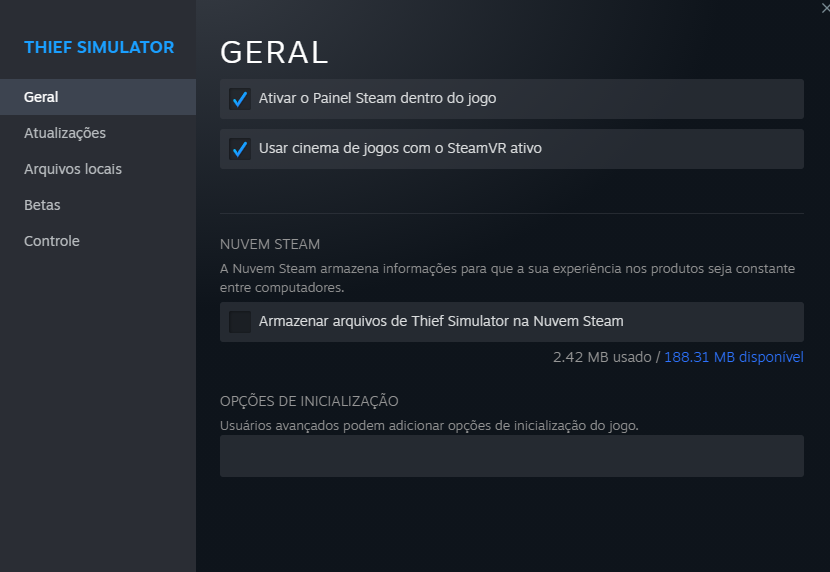Go to the Controle settings tab
The height and width of the screenshot is (572, 830).
pos(52,241)
